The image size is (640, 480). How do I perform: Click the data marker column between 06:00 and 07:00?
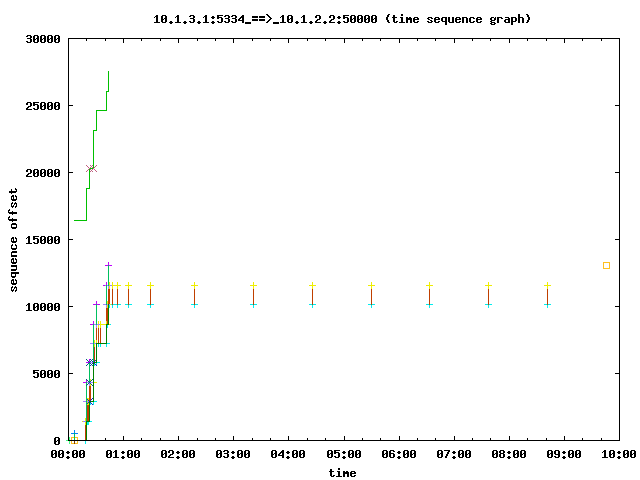(x=429, y=295)
